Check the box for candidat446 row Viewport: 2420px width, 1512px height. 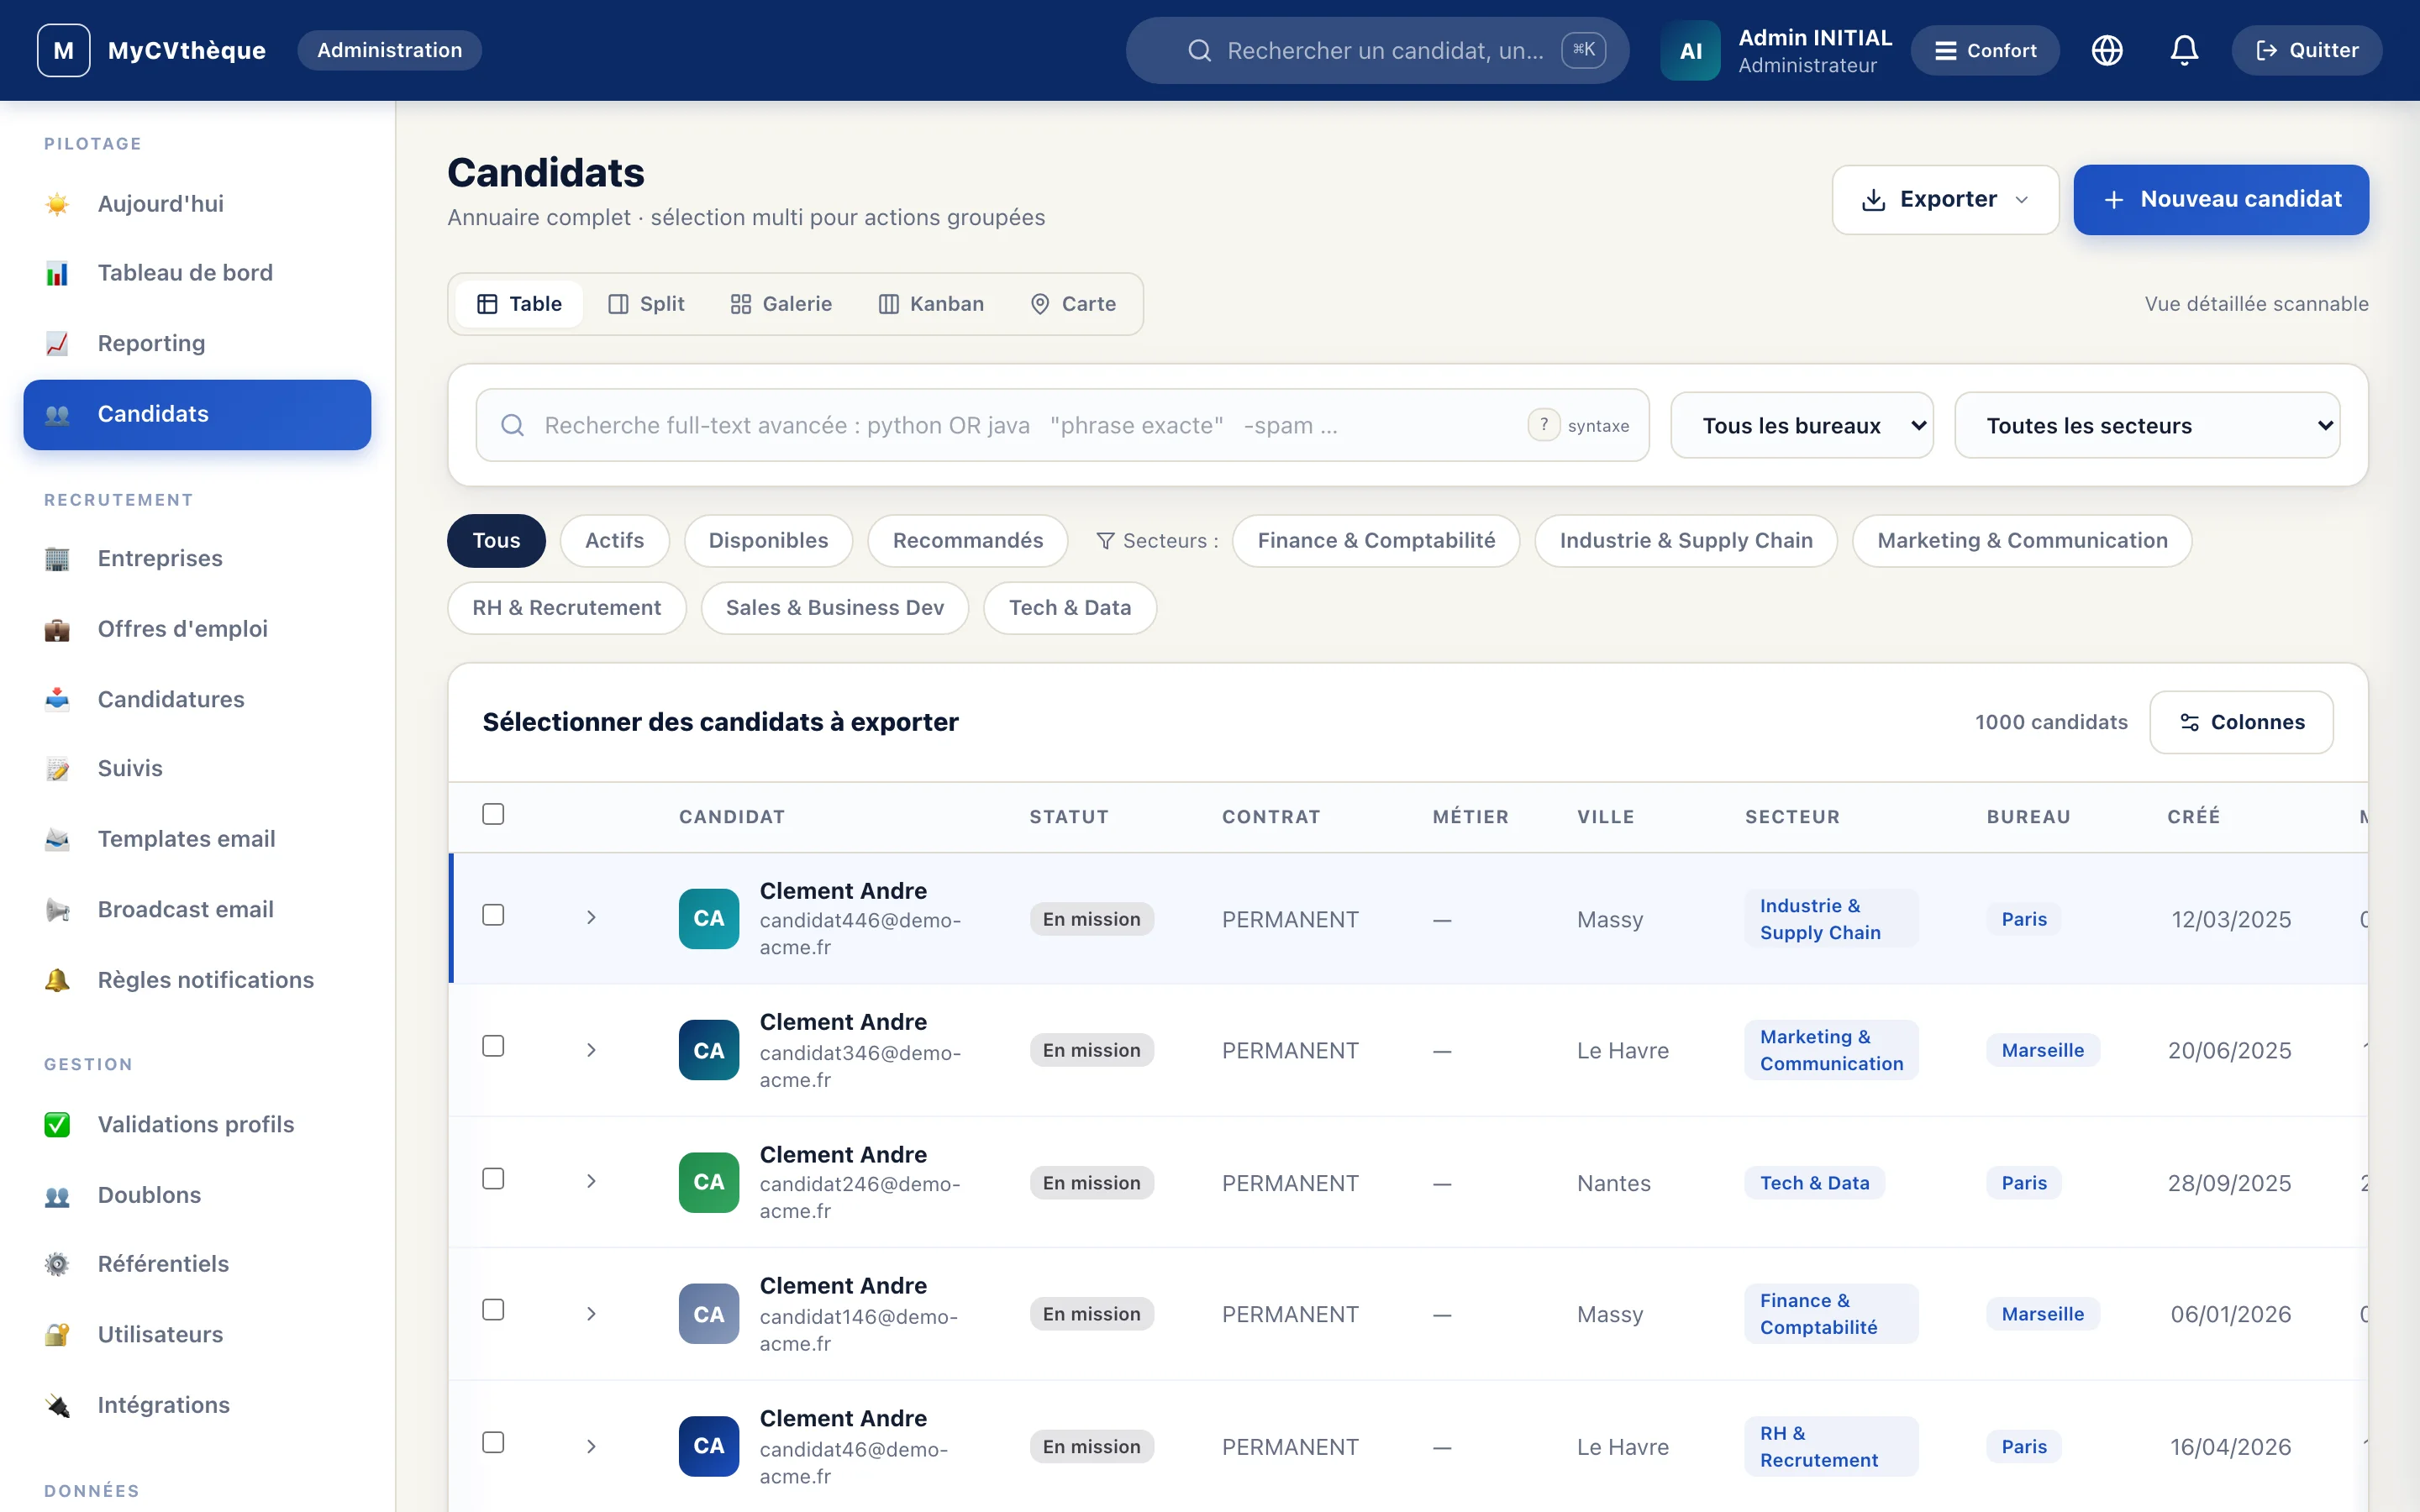(493, 915)
